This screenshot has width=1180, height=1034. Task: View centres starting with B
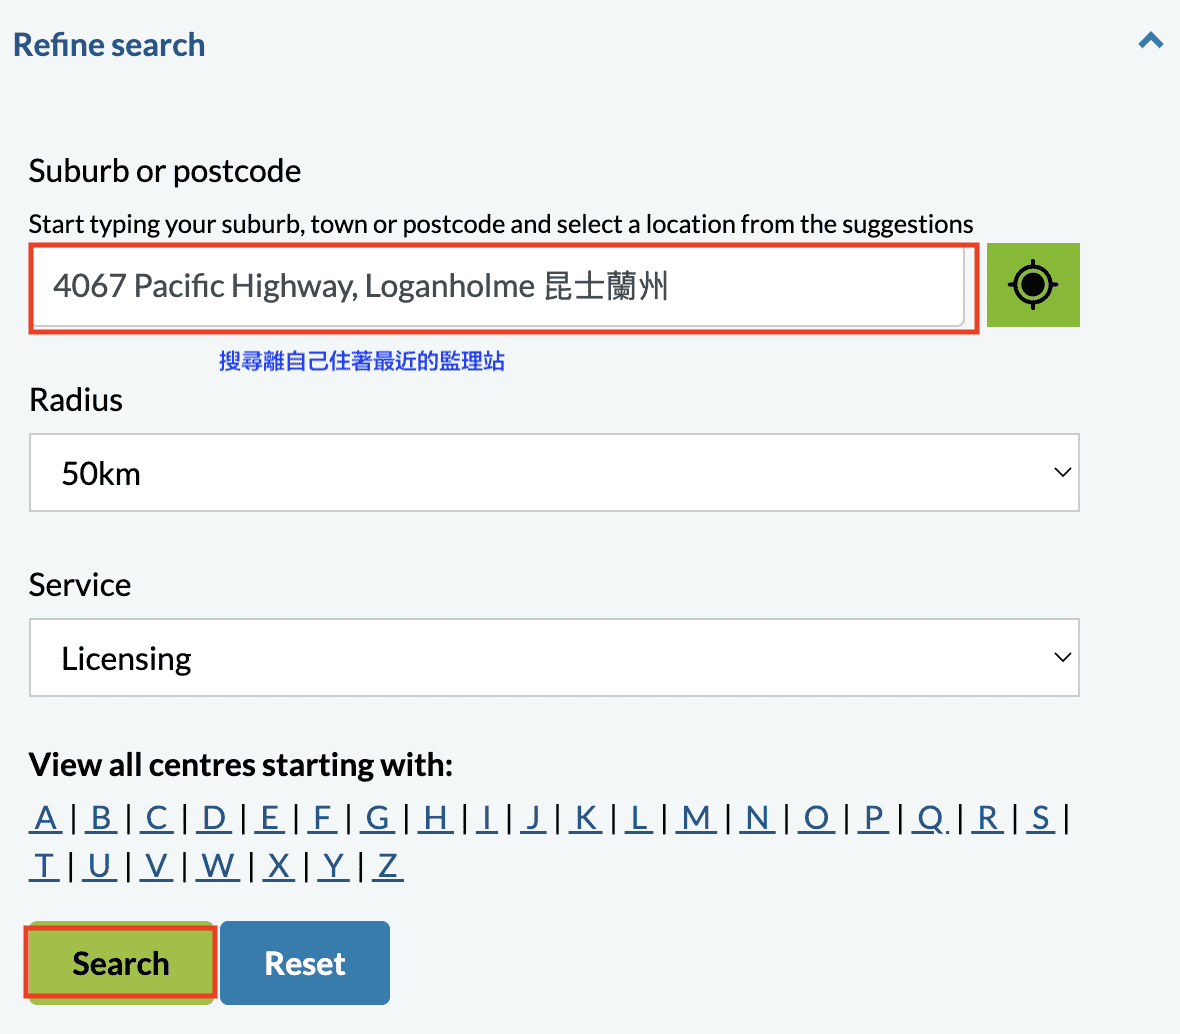point(101,818)
